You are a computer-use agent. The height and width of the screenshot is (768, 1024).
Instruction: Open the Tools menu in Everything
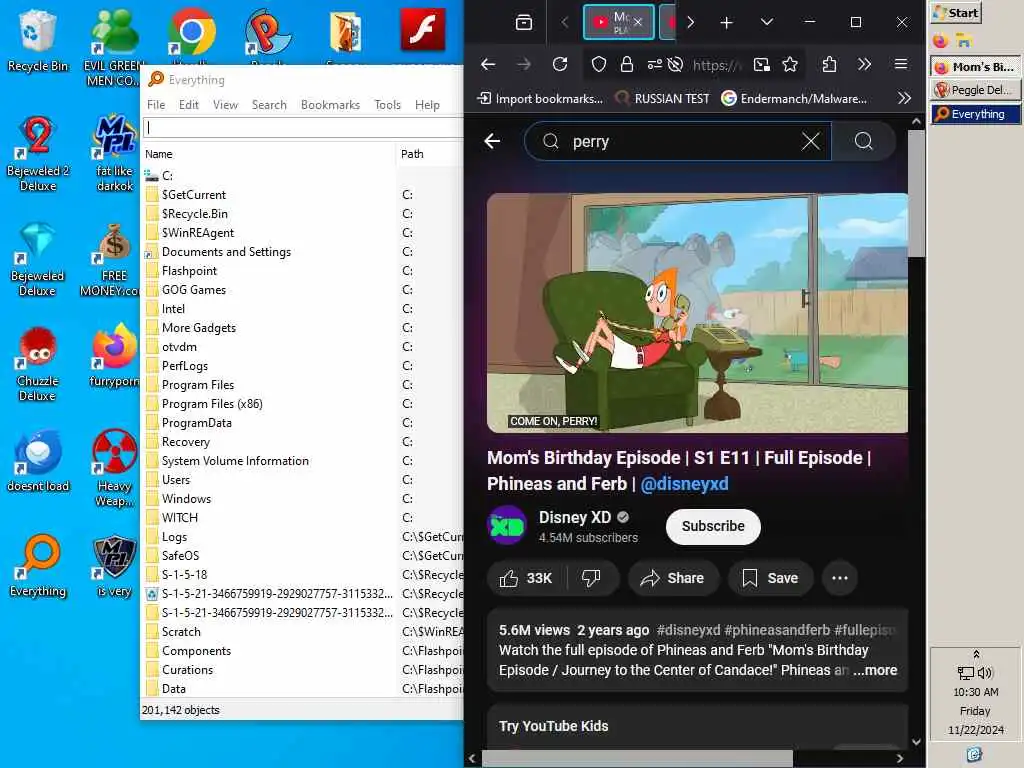coord(387,104)
